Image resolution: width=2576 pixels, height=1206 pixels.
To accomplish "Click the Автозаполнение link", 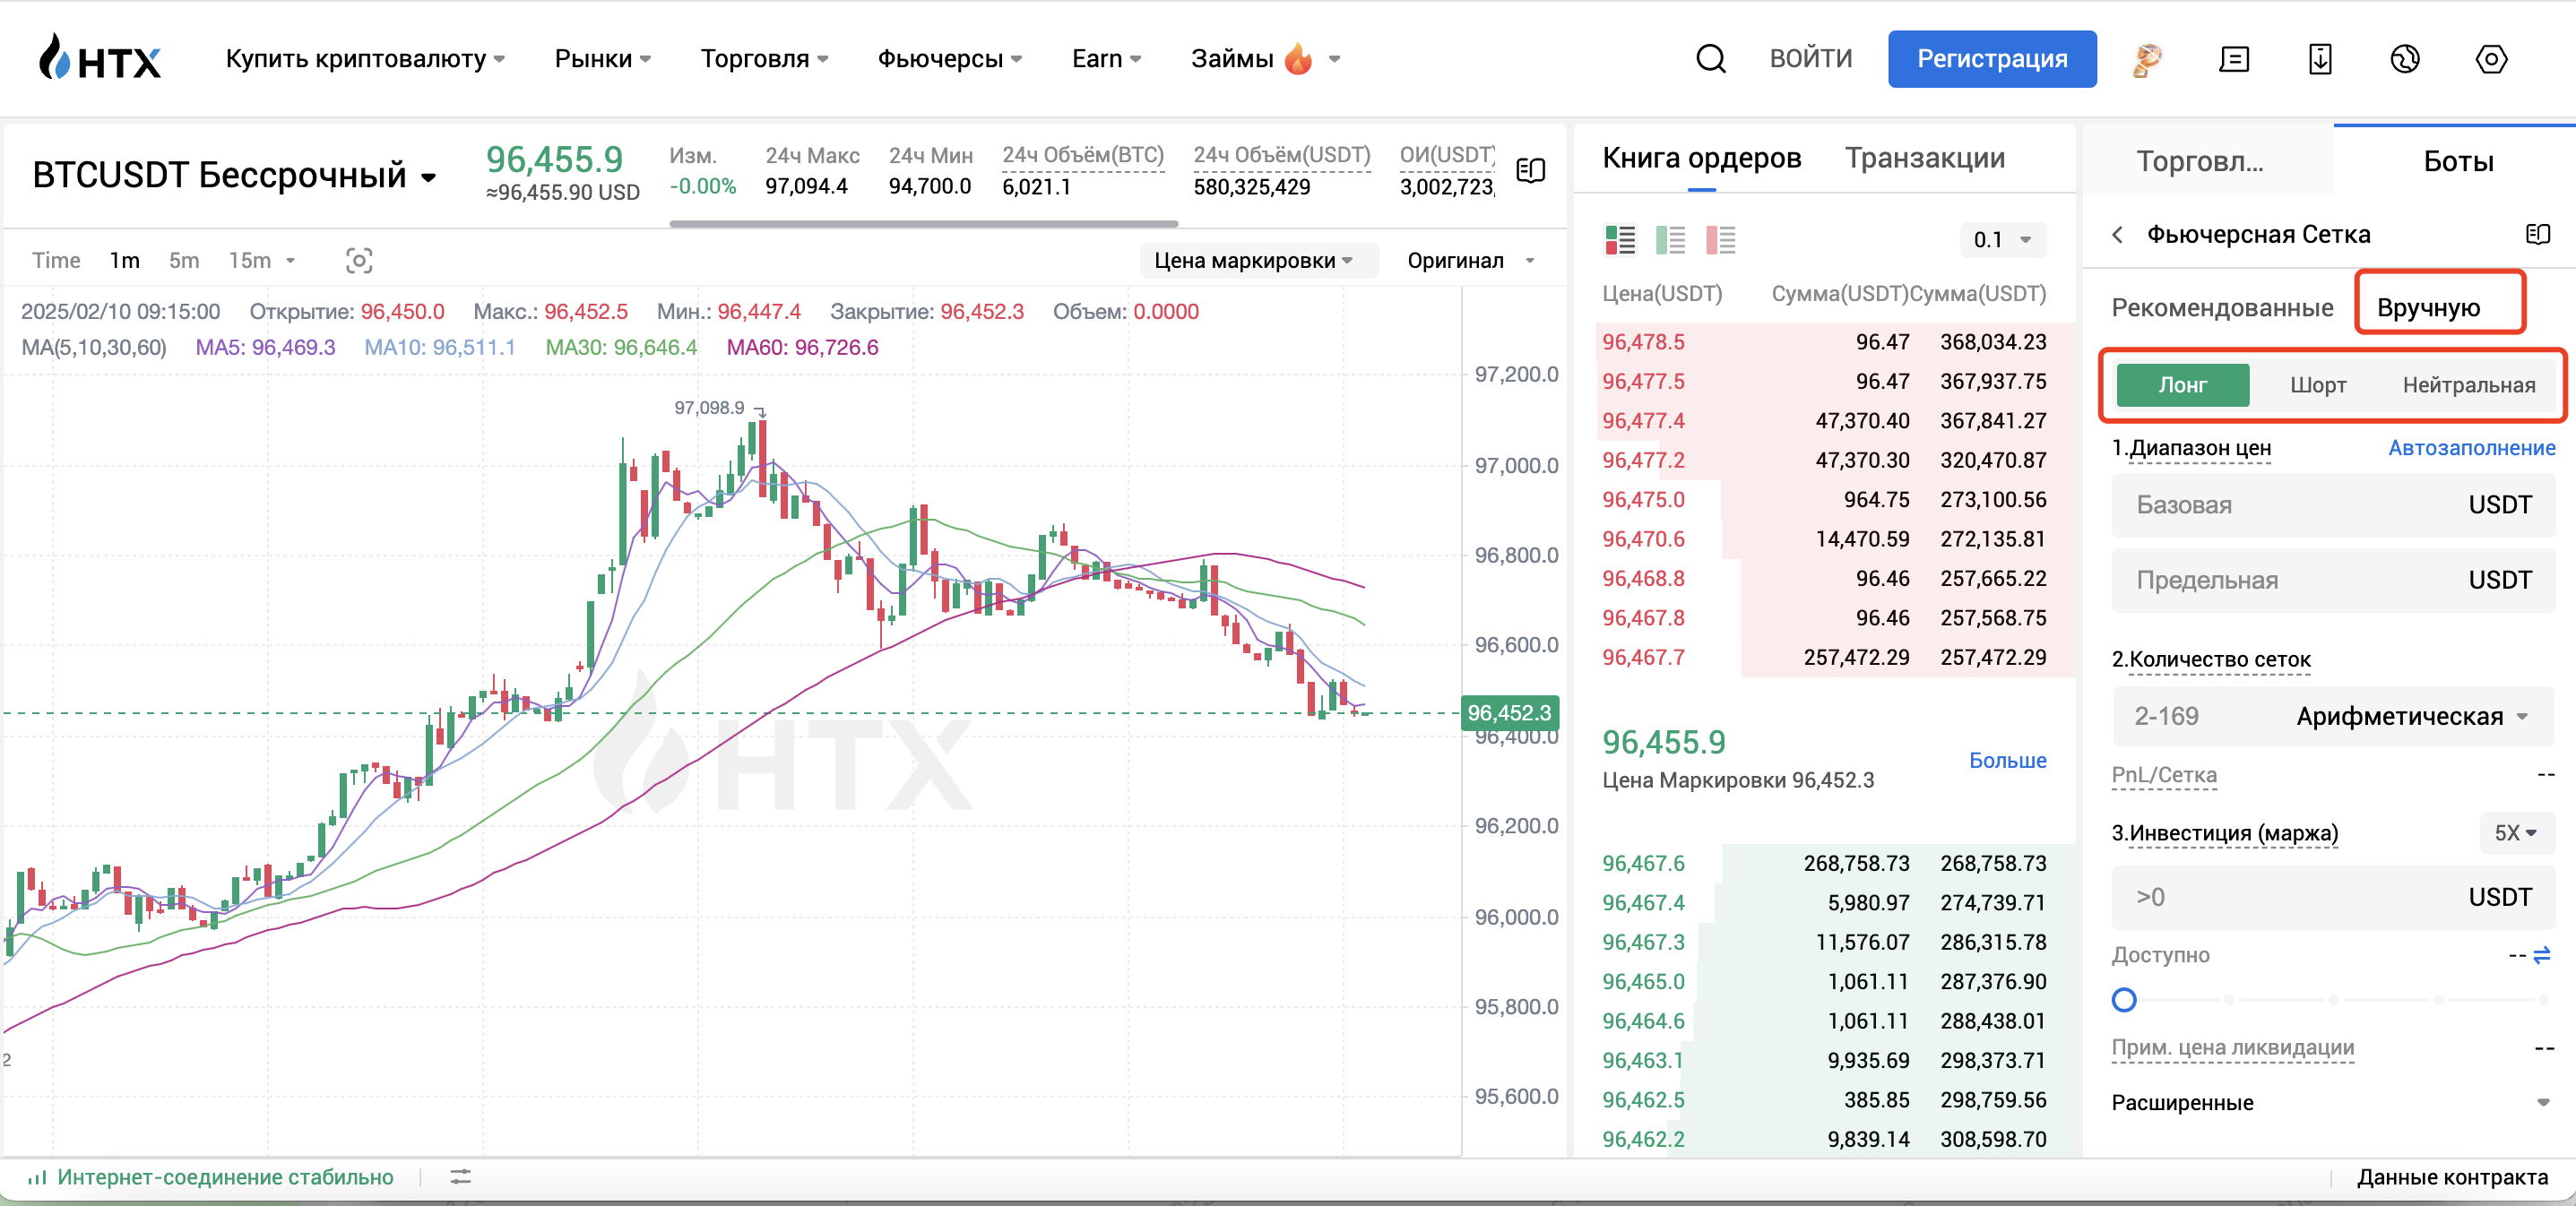I will coord(2471,448).
